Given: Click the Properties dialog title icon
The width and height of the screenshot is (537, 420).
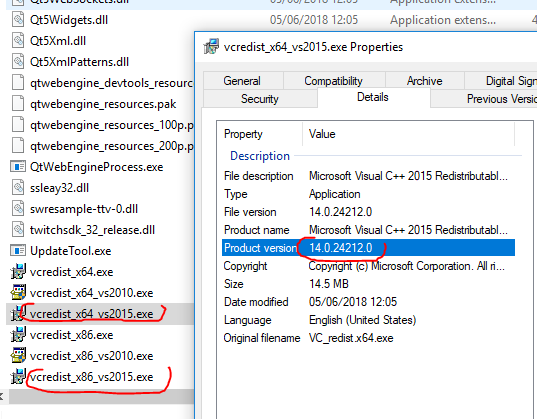Looking at the screenshot, I should [x=211, y=47].
